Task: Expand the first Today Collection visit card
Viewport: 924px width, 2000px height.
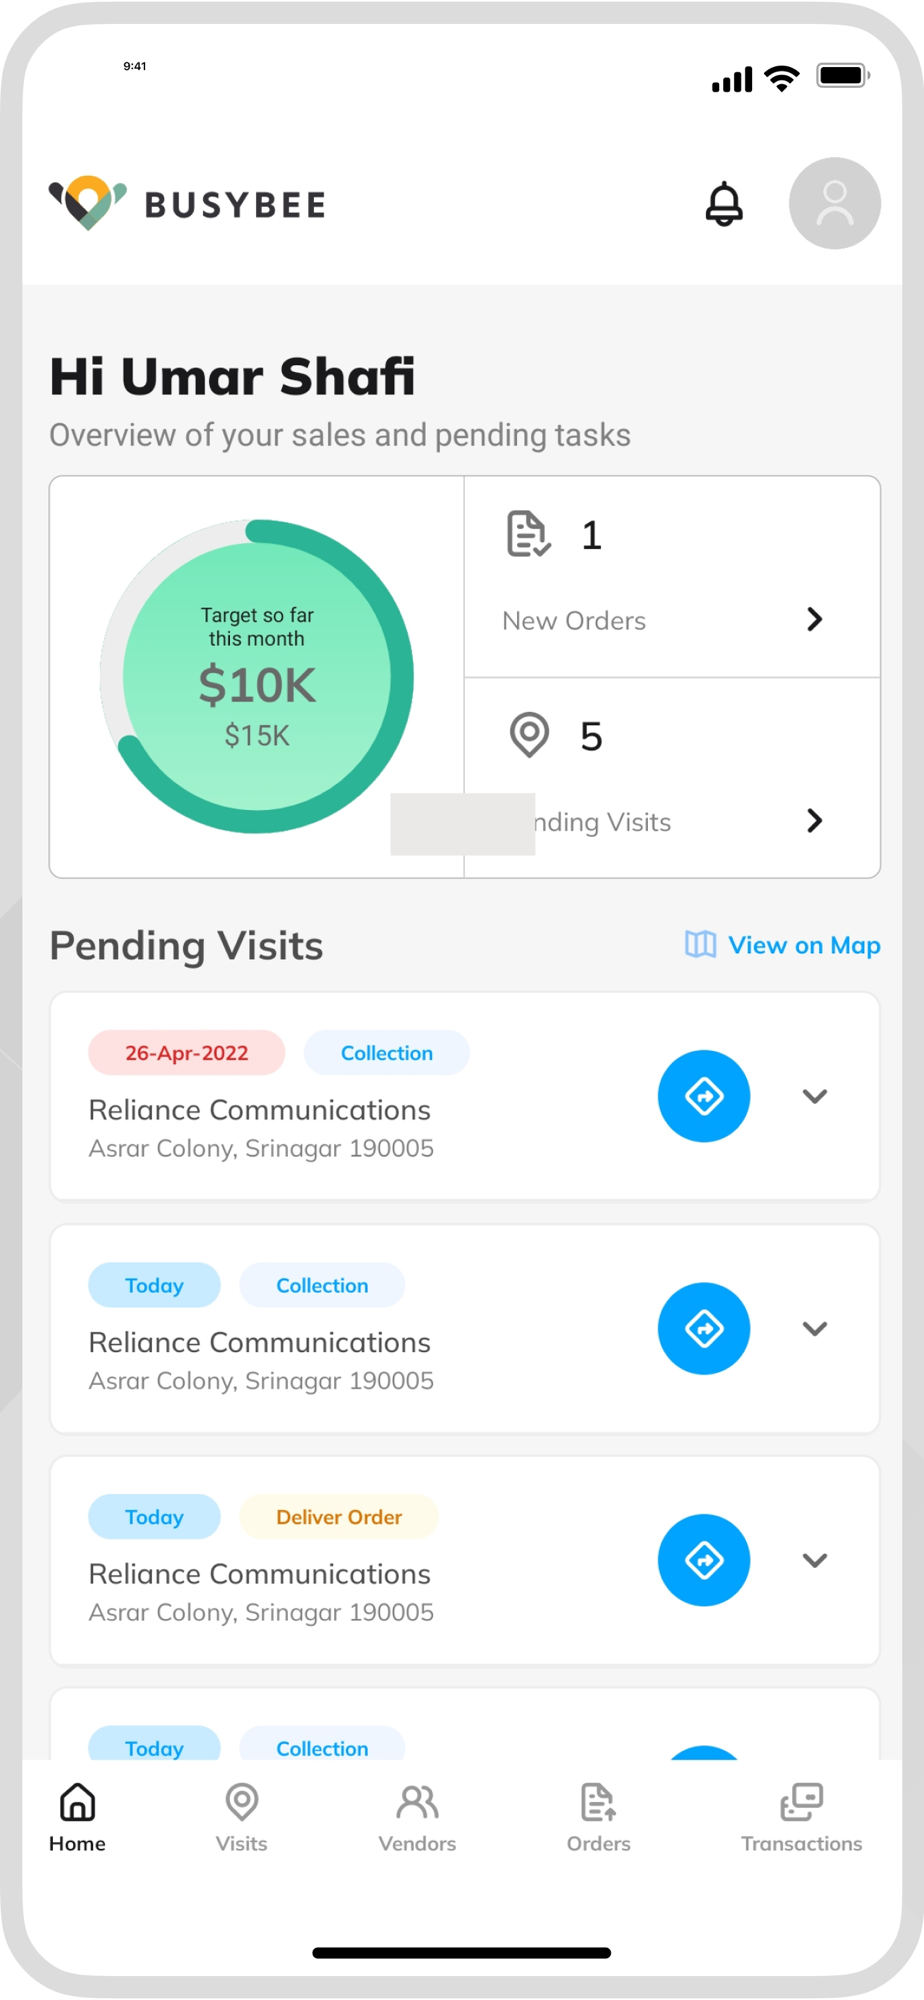Action: pyautogui.click(x=815, y=1328)
